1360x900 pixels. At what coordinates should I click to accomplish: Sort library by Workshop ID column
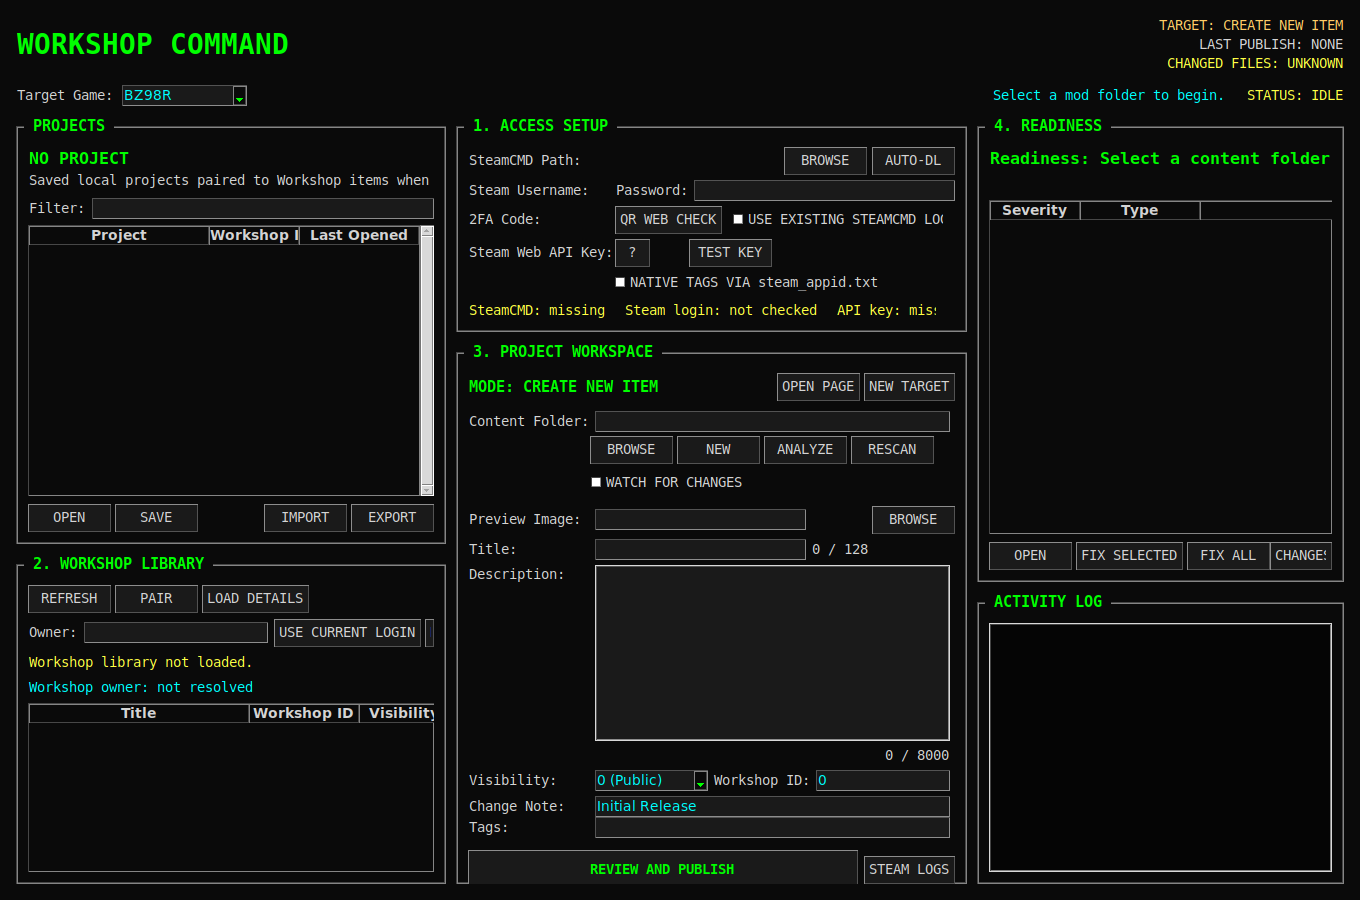pyautogui.click(x=304, y=713)
